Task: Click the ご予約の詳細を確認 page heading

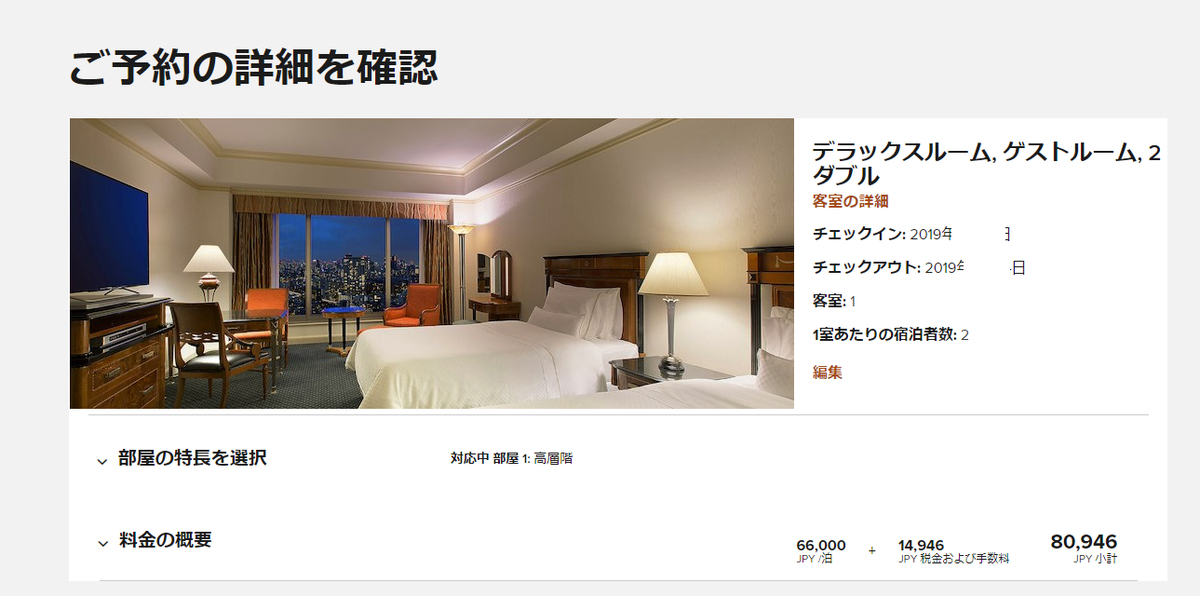Action: click(253, 67)
